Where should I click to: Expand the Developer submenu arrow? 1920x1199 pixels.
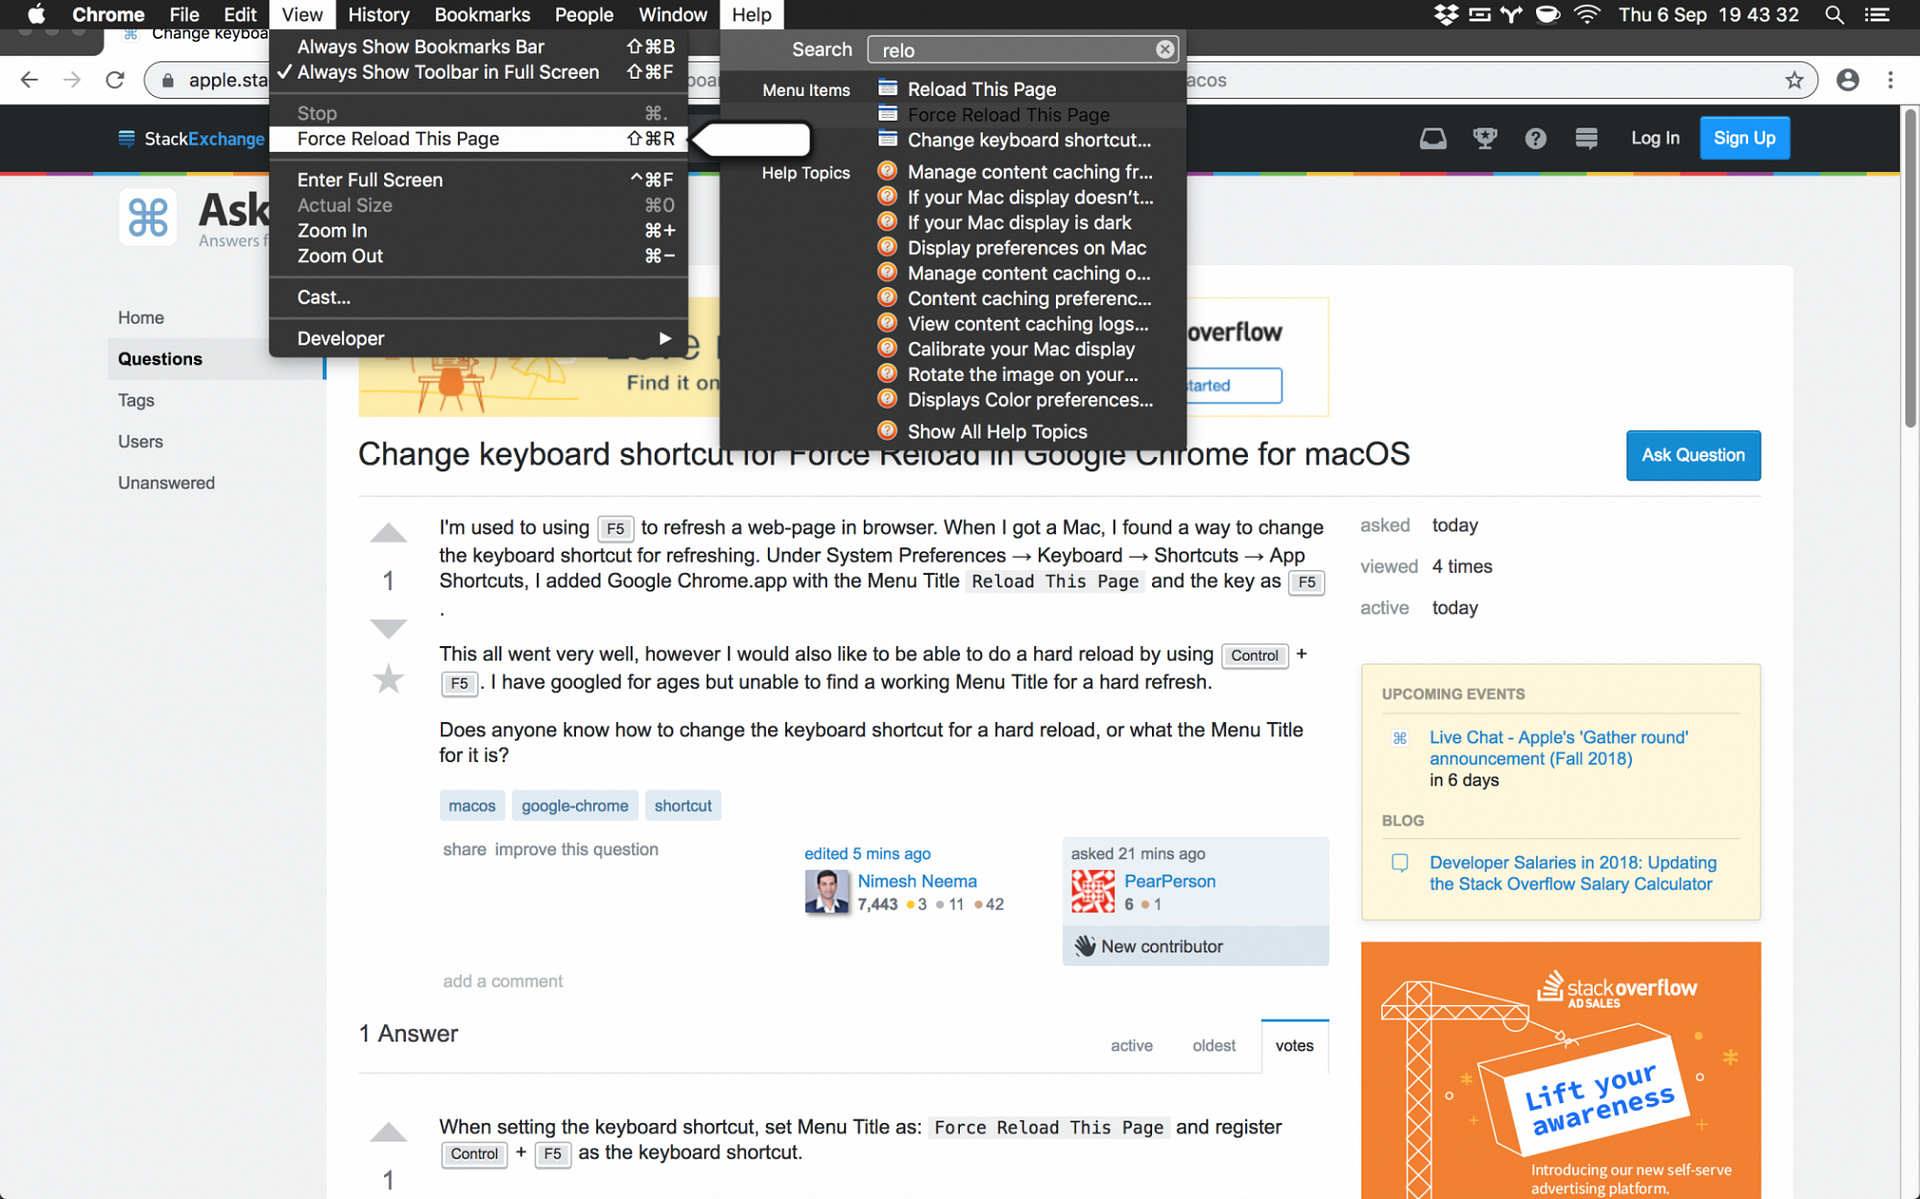click(x=664, y=337)
